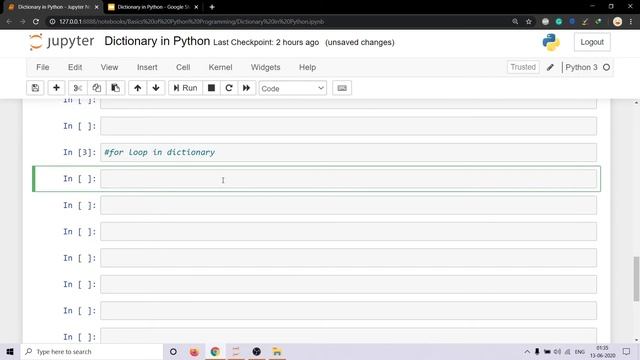Rename the notebook title Dictionary in Python
The image size is (640, 360).
157,41
